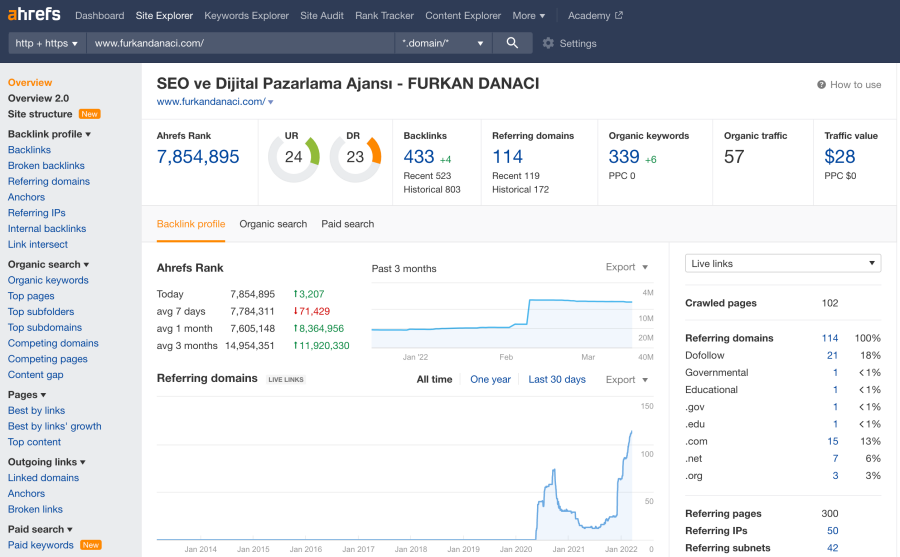Screen dimensions: 900x557
Task: Collapse the Backlink profile sidebar section
Action: [x=49, y=134]
